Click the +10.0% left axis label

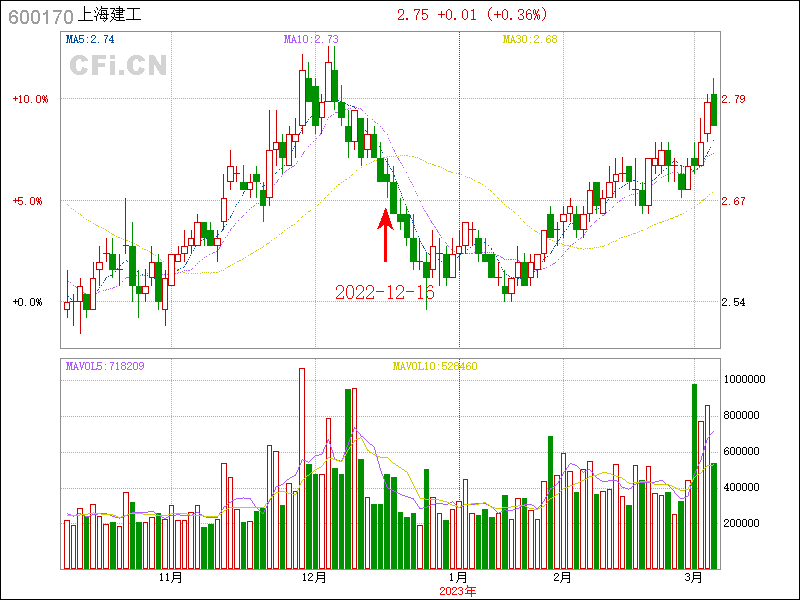[x=30, y=99]
